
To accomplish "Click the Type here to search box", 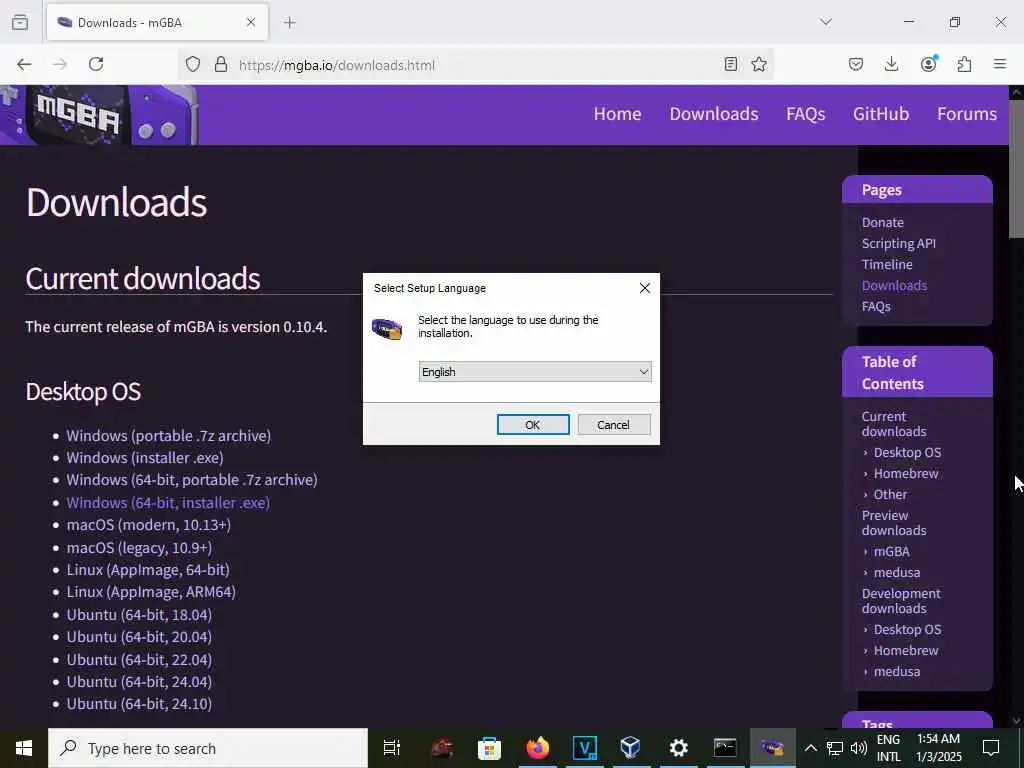I will [208, 748].
